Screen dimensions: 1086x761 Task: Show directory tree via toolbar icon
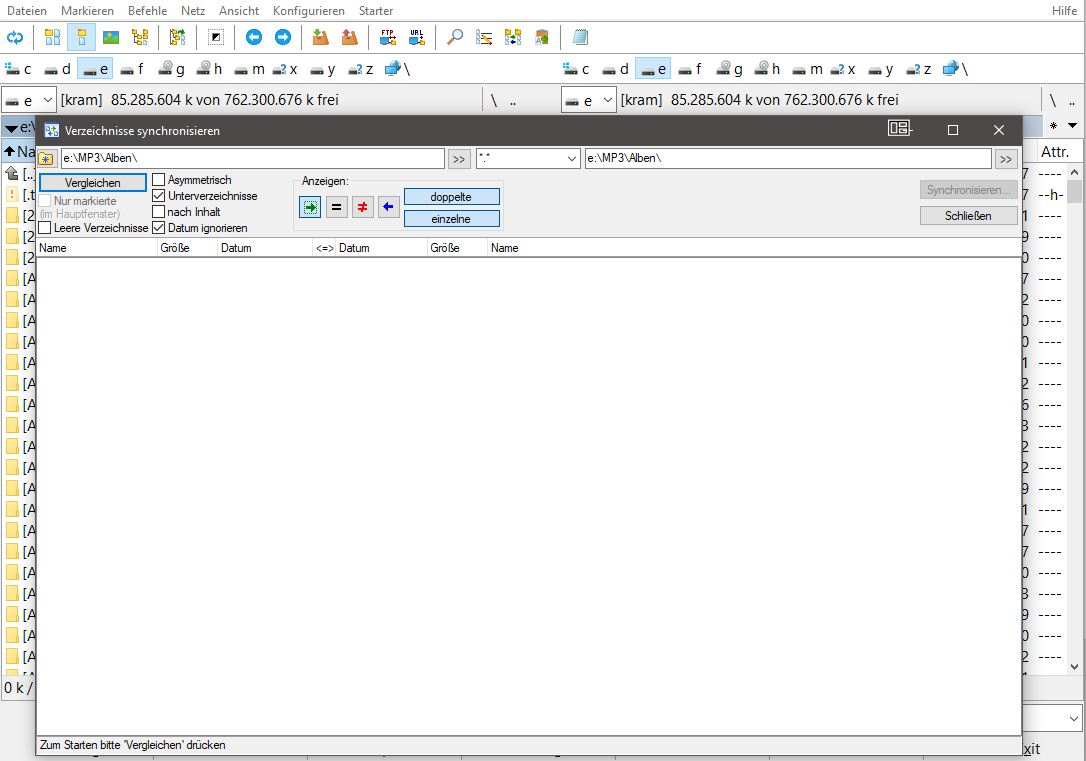(x=141, y=37)
